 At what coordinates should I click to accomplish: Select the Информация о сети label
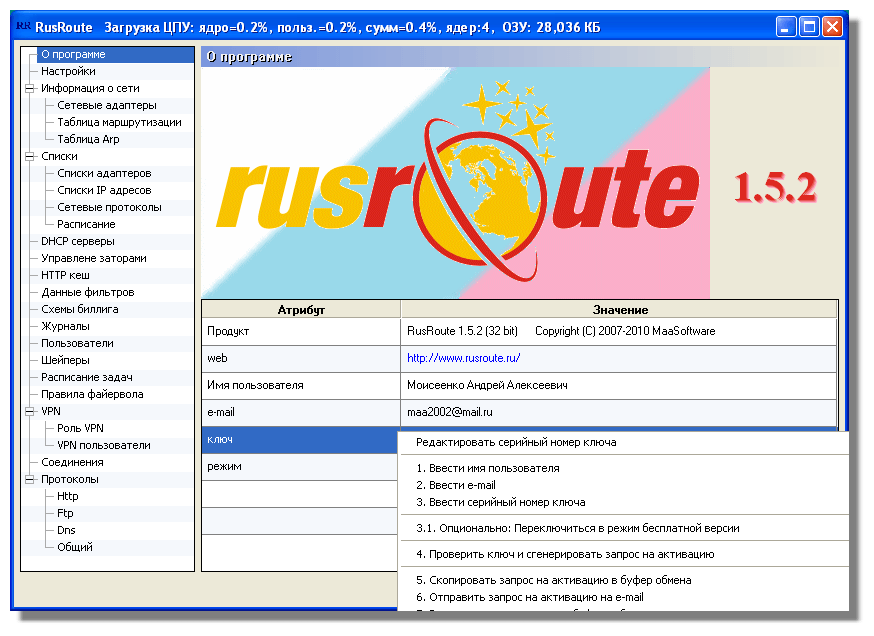coord(90,88)
